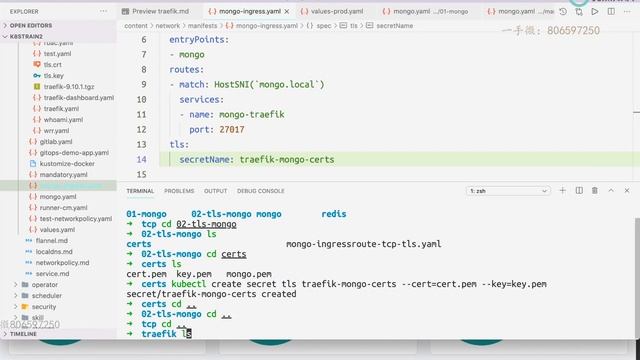Open service.md markdown file
This screenshot has width=640, height=360.
[52, 274]
